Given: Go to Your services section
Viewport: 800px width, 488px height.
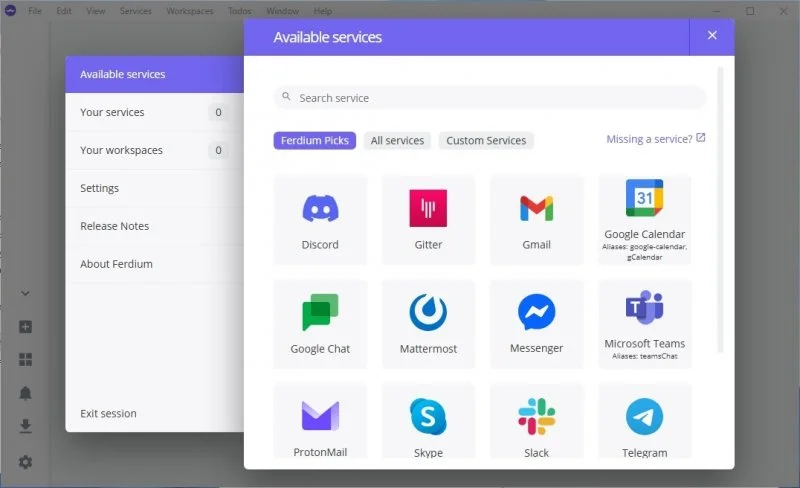Looking at the screenshot, I should pos(155,112).
